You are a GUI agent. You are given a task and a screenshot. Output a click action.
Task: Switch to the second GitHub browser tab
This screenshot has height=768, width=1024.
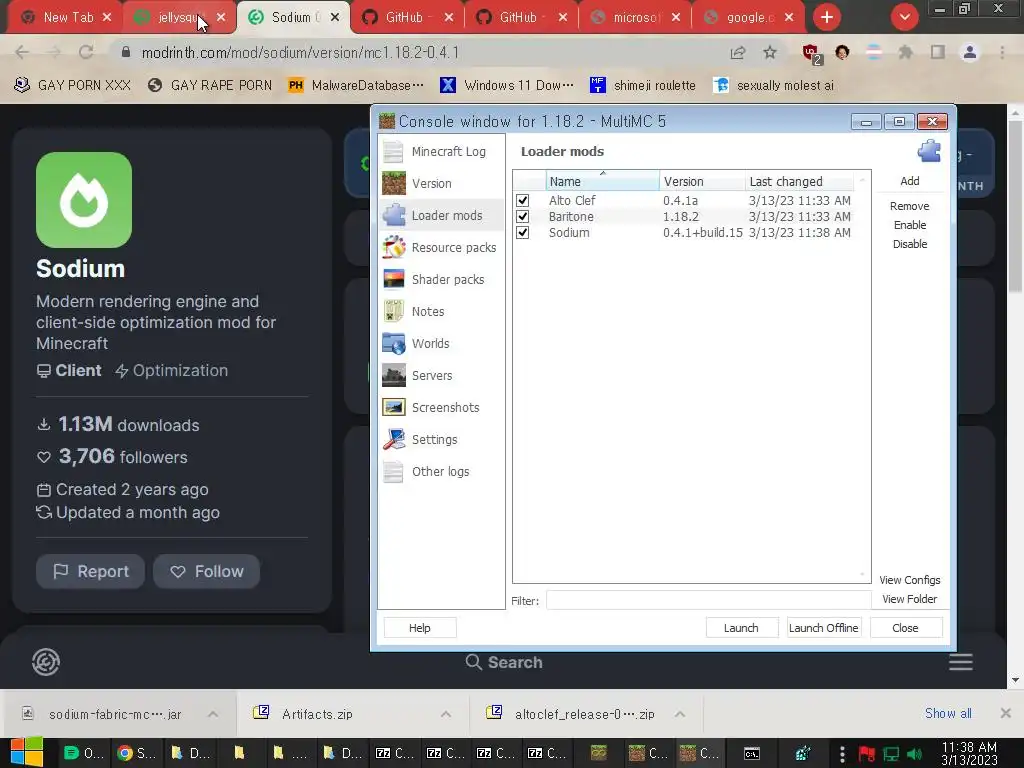(520, 18)
